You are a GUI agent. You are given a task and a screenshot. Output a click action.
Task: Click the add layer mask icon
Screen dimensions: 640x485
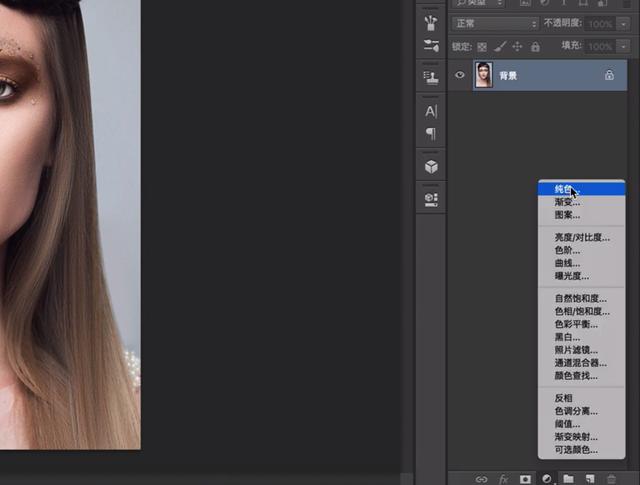(524, 479)
